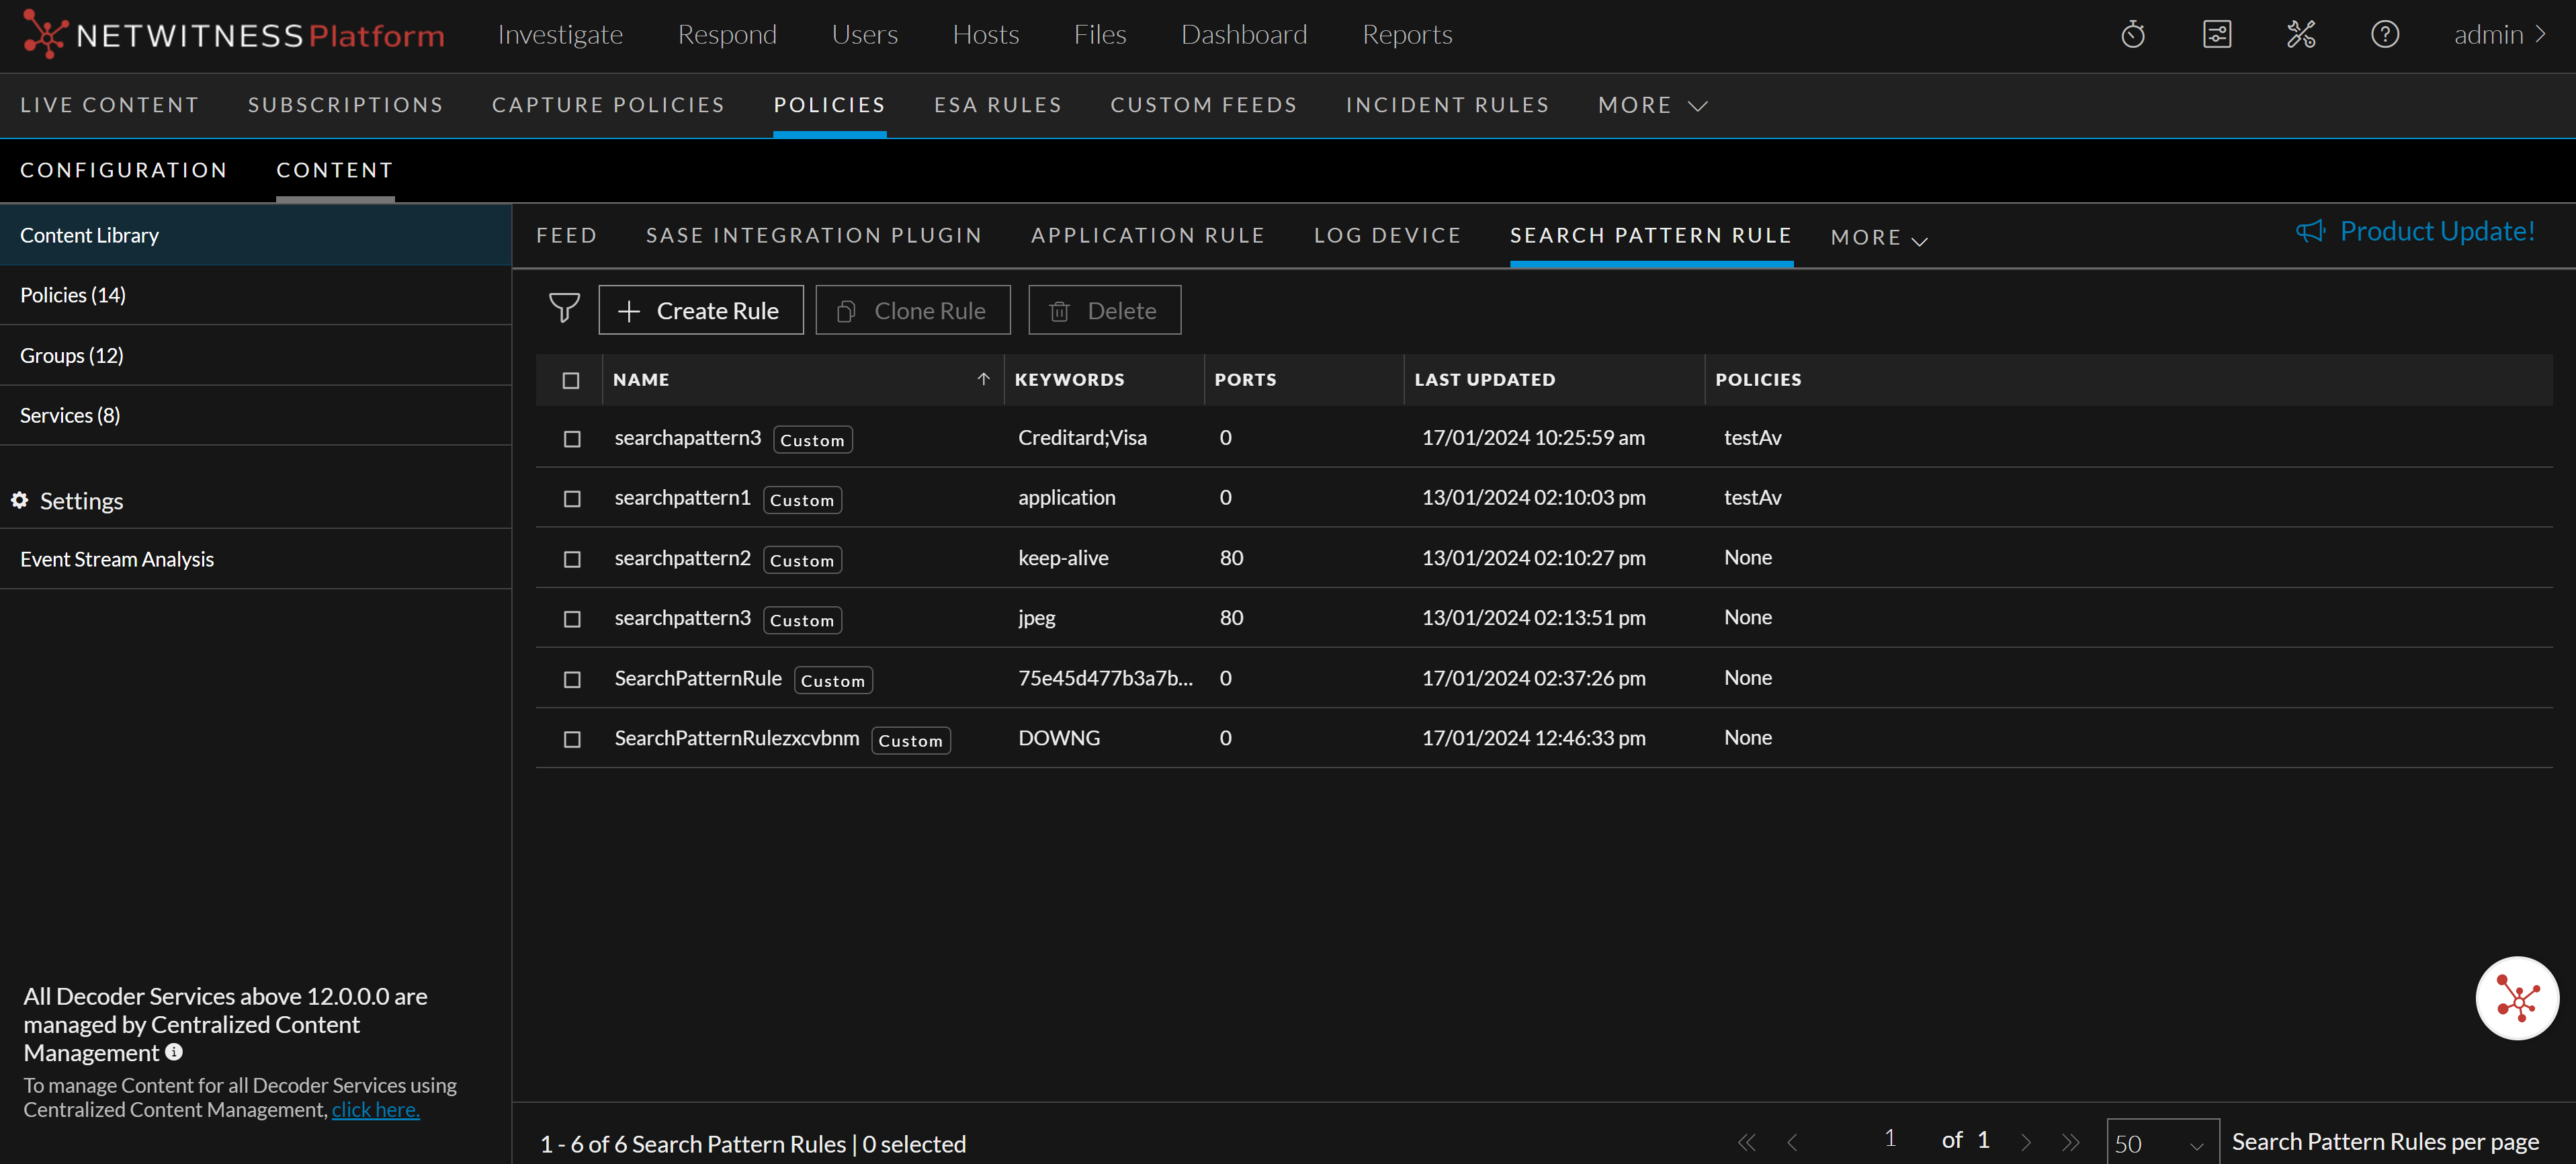Open the ESA Rules tab

[x=997, y=105]
